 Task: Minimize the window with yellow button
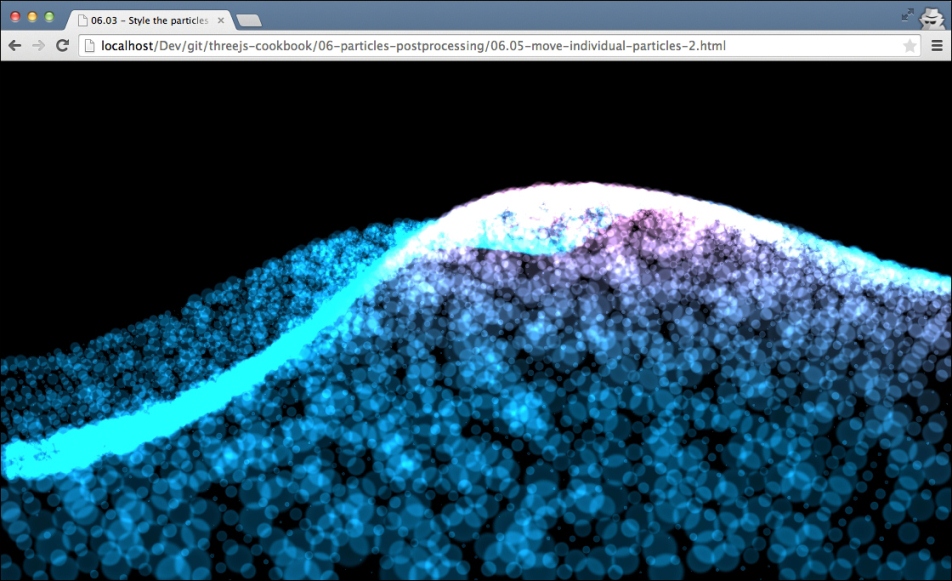pyautogui.click(x=32, y=17)
